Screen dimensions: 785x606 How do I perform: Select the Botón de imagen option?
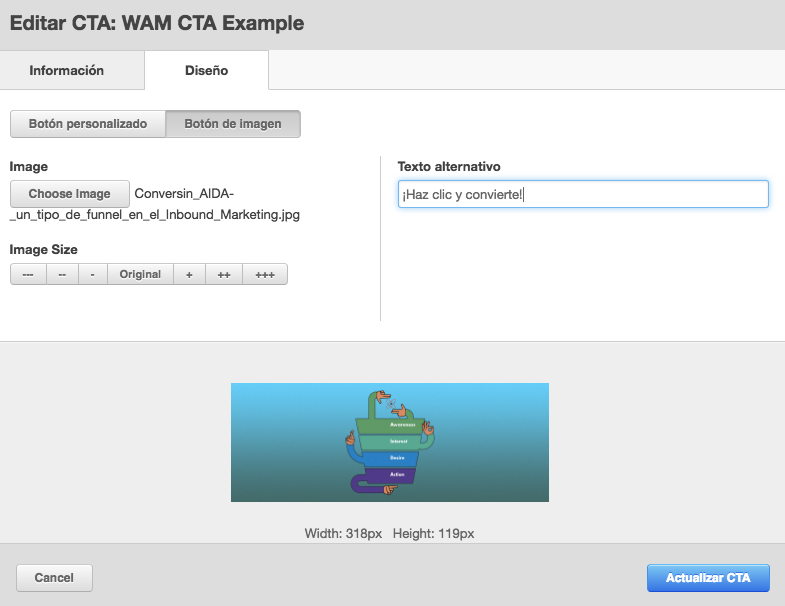coord(232,124)
